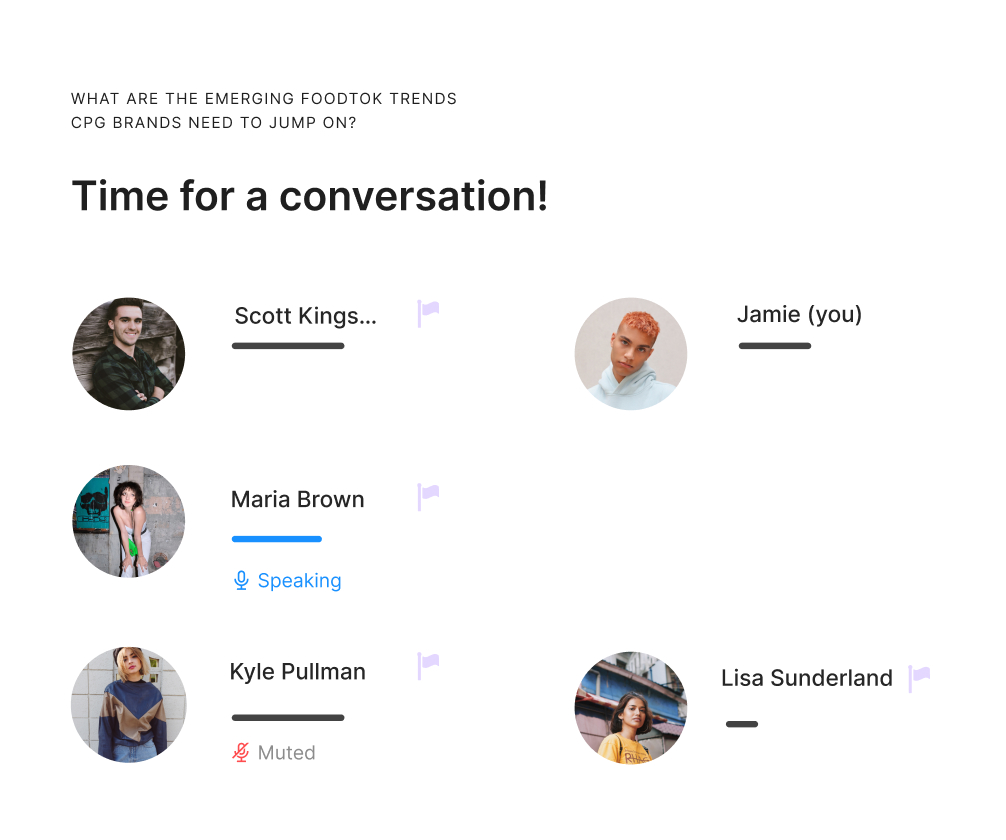Screen dimensions: 1006x840
Task: Select the Lisa Sunderland name label
Action: click(807, 678)
